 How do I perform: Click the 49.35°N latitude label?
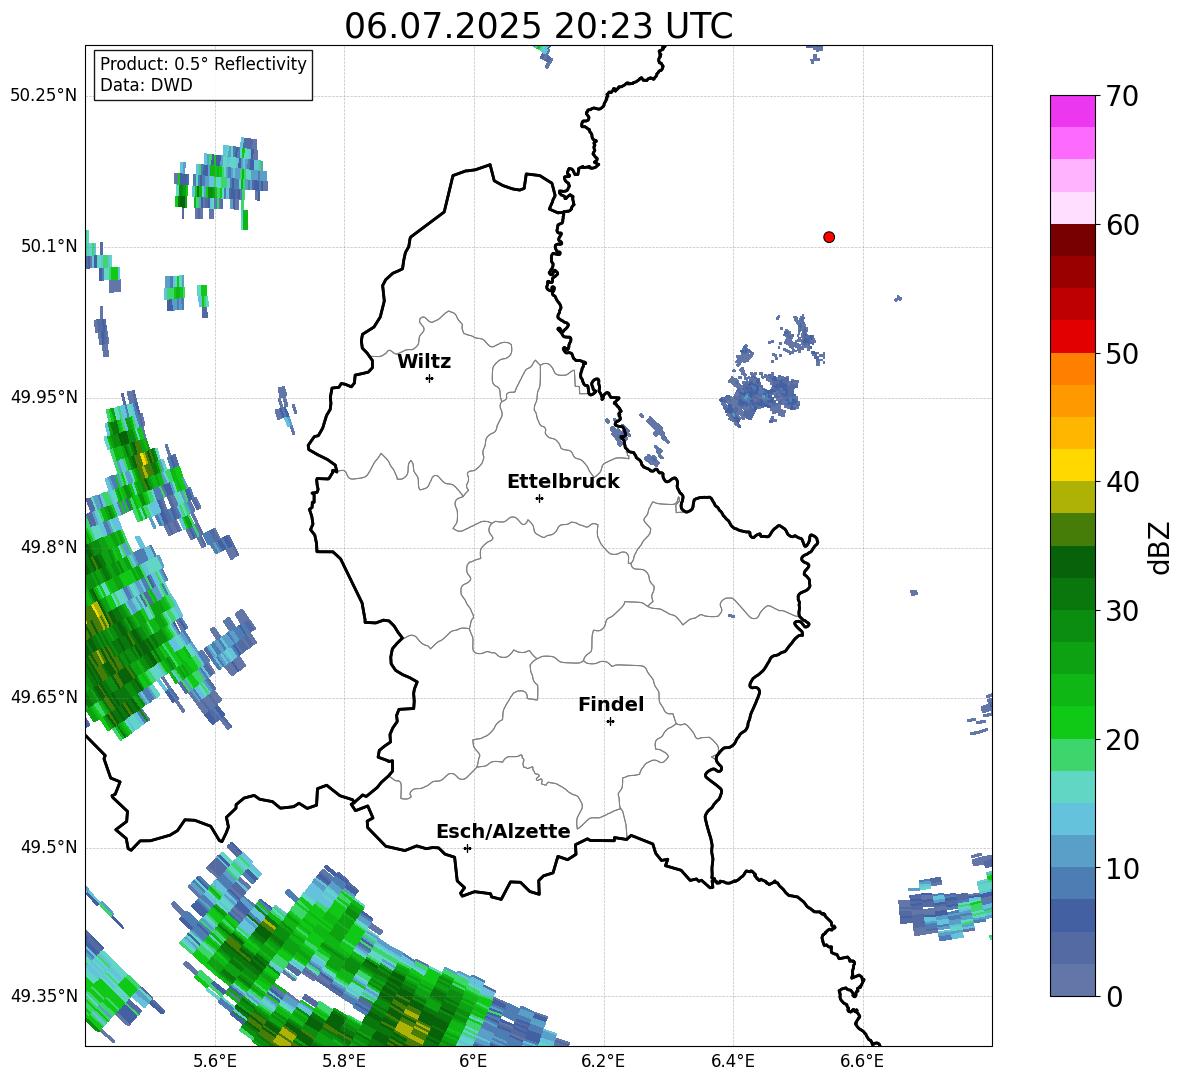pos(44,996)
